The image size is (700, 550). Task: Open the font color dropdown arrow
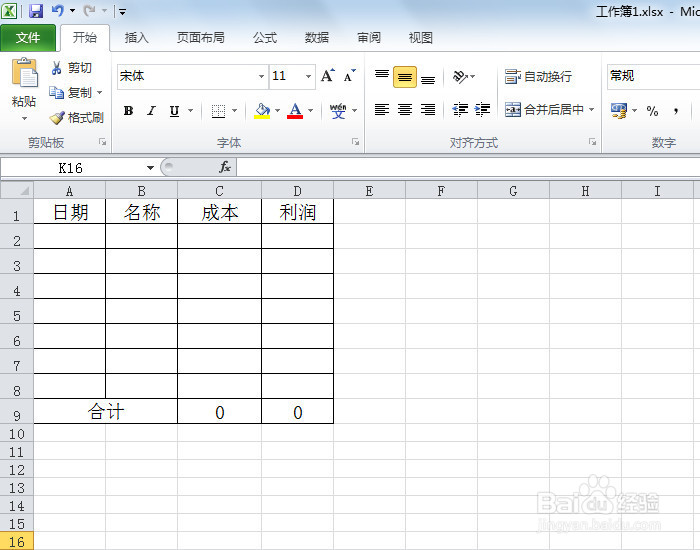pyautogui.click(x=310, y=111)
